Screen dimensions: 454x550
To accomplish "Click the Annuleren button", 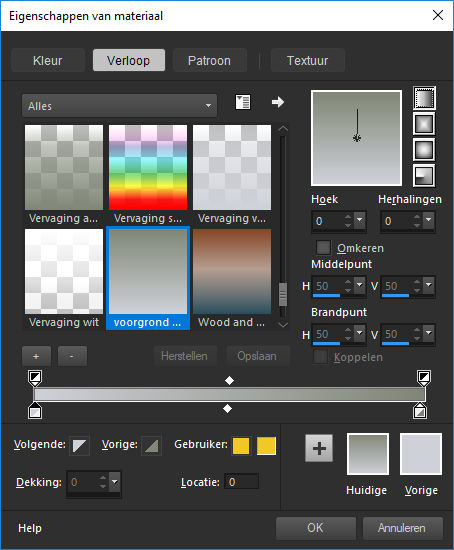I will pos(402,528).
